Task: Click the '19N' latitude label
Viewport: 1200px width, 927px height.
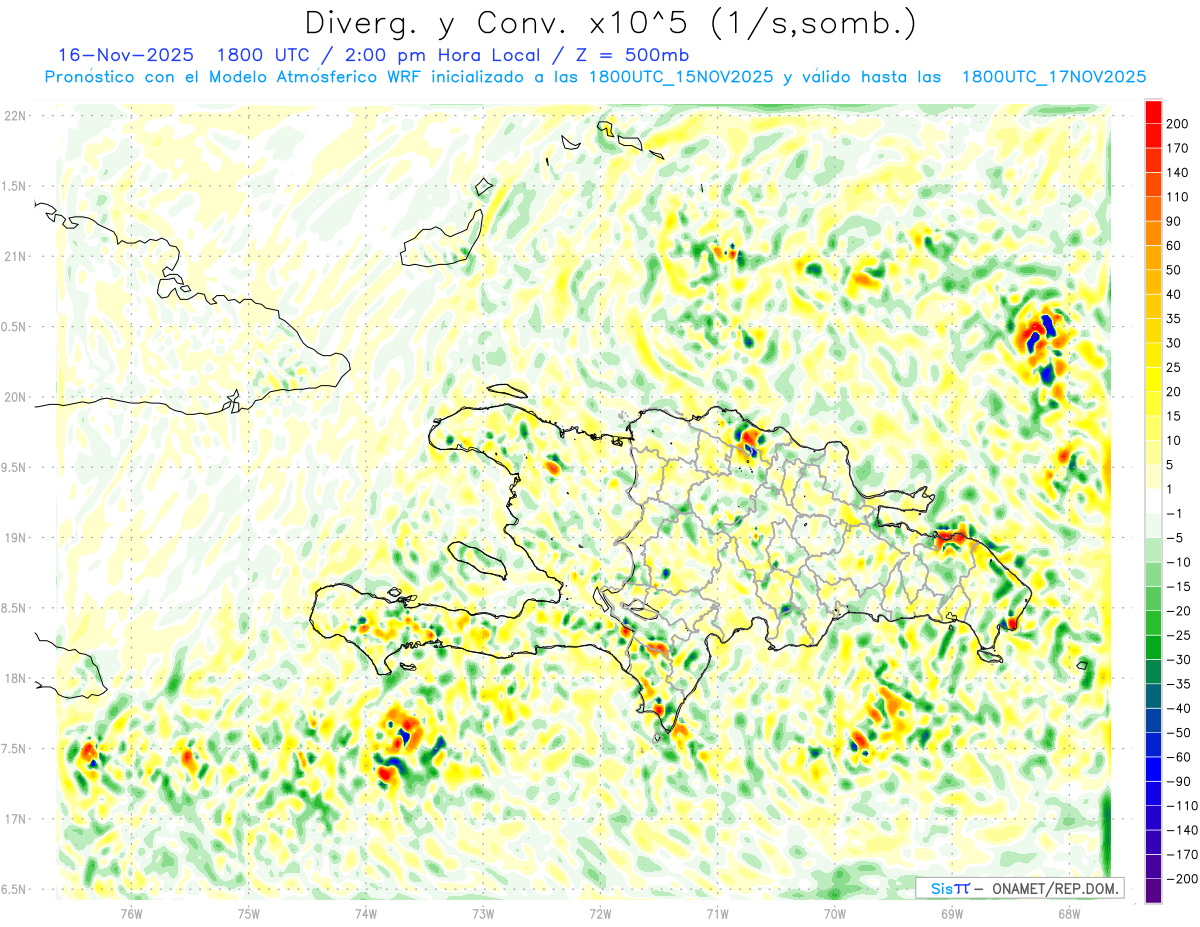Action: point(15,537)
